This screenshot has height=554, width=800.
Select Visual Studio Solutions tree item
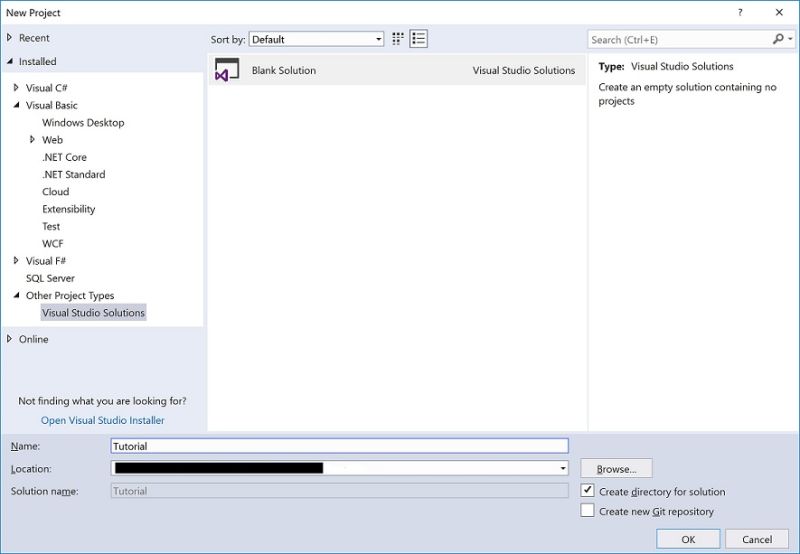[x=93, y=313]
